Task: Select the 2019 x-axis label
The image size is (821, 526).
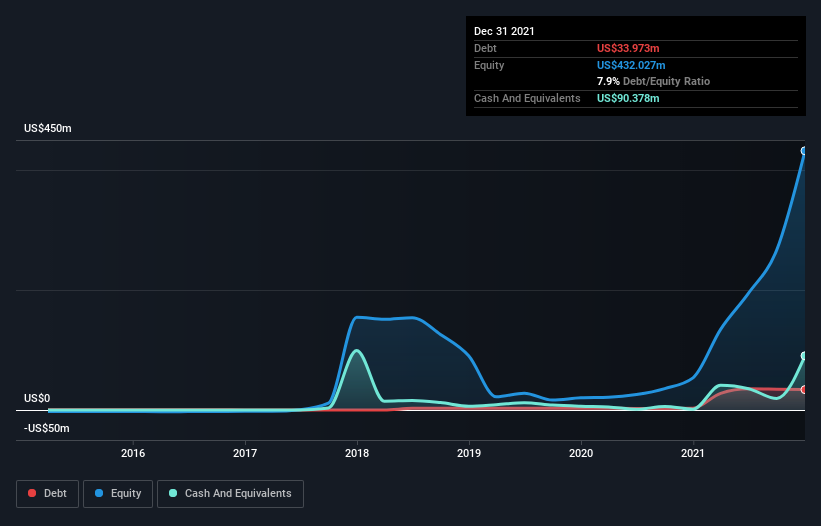Action: (469, 453)
